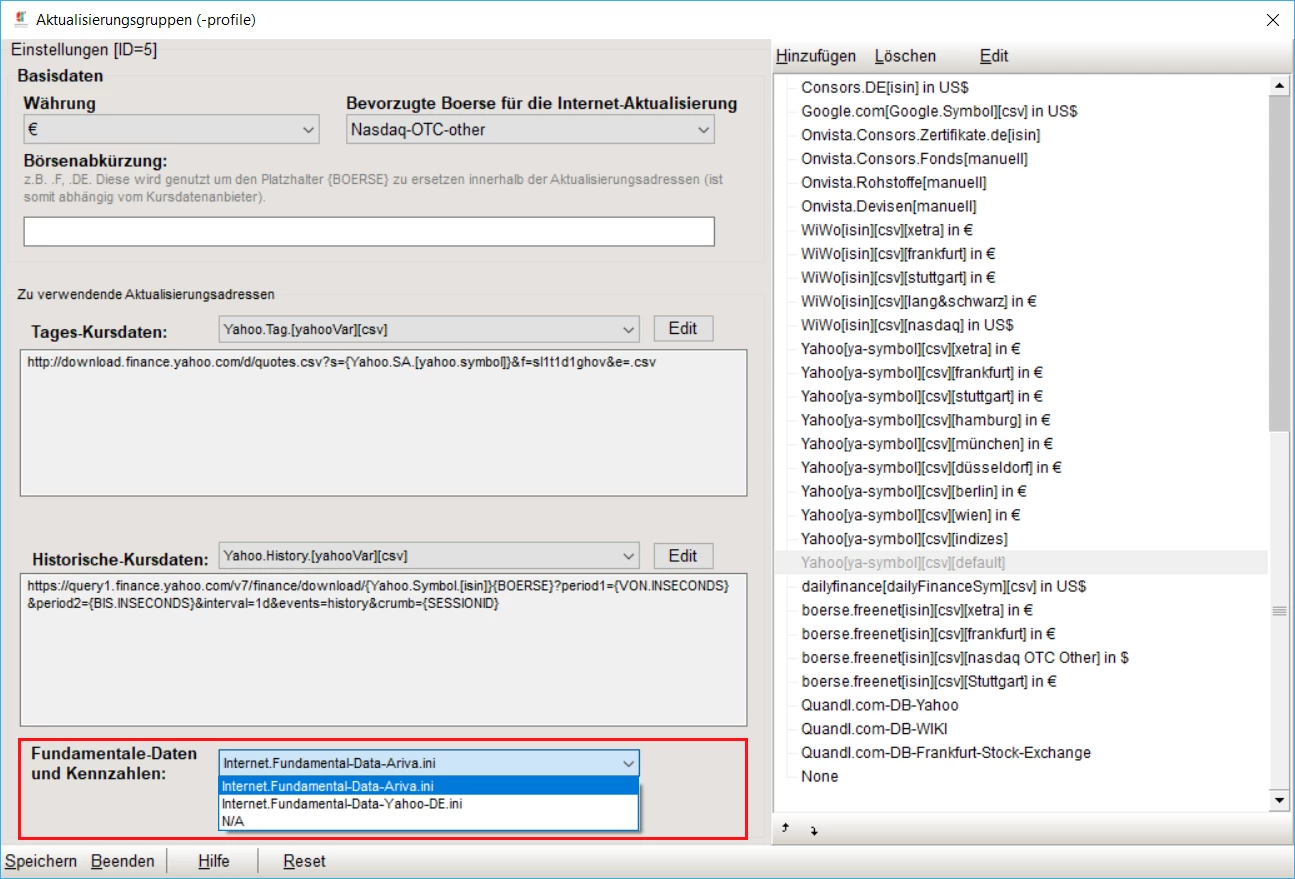
Task: Click Speichern in the bottom bar
Action: [41, 861]
